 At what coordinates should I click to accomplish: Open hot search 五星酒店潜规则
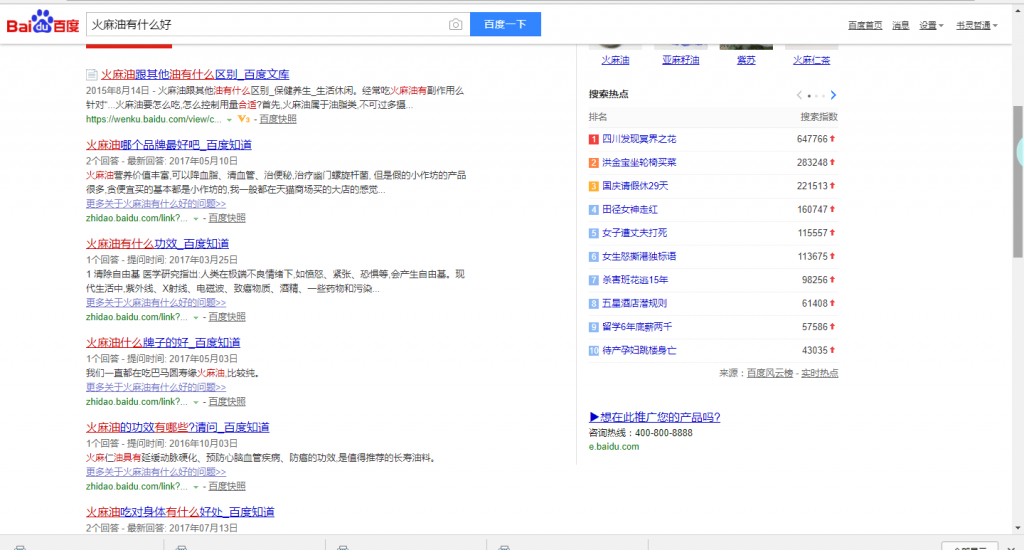[x=634, y=304]
